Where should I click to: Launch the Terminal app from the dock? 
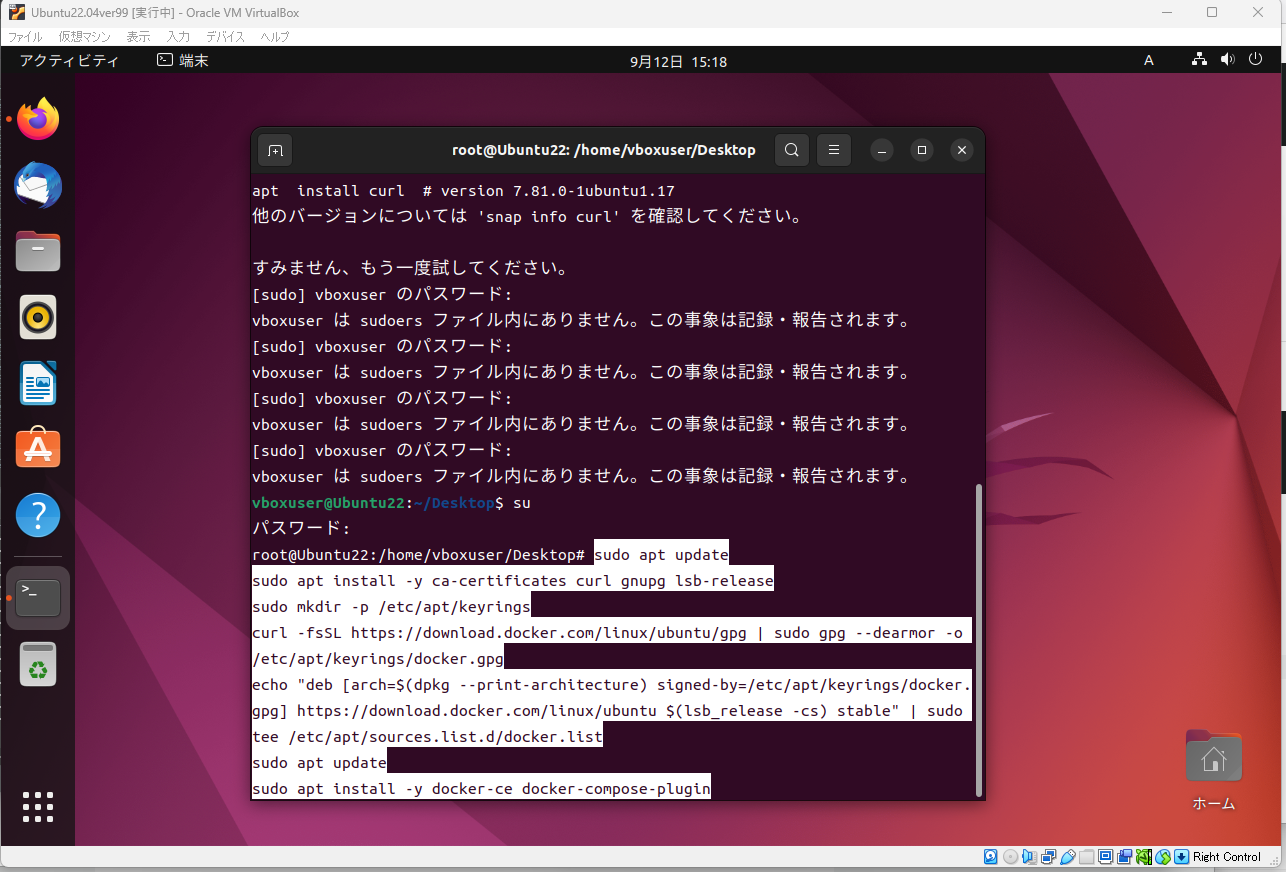[37, 597]
